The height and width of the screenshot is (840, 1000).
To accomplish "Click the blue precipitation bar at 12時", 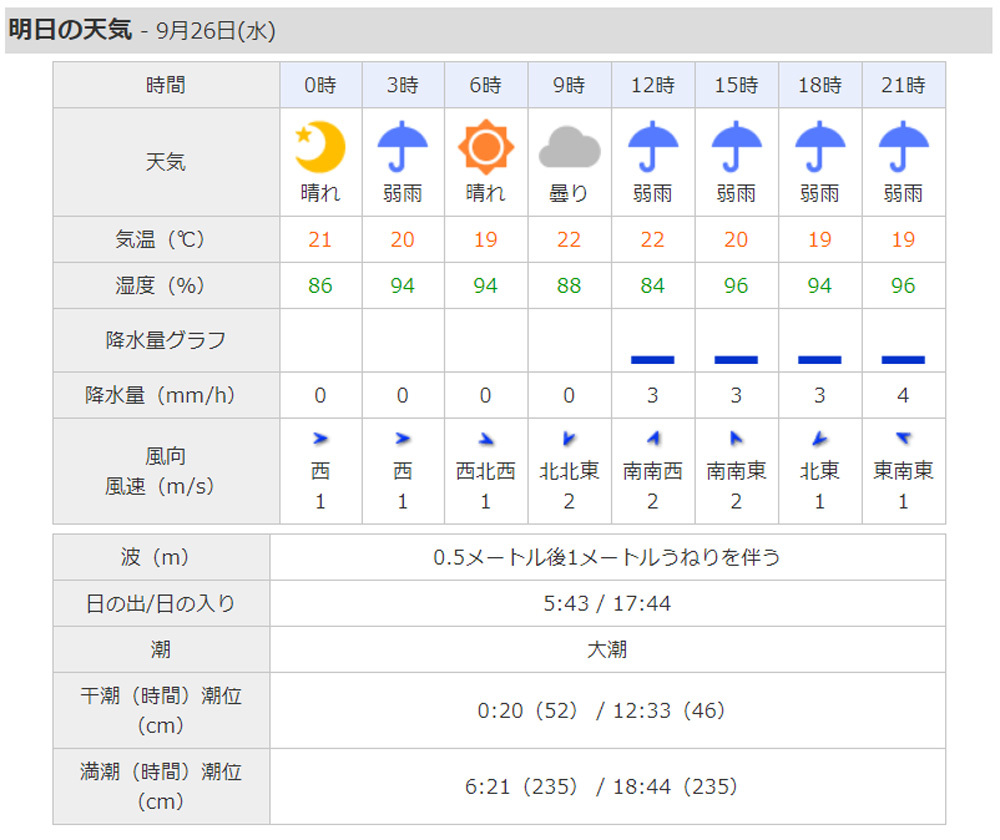I will click(653, 359).
